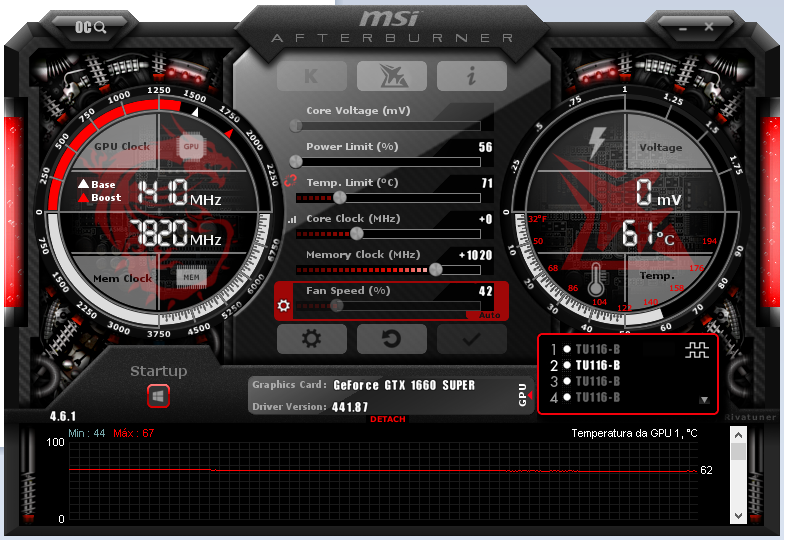Click the Fan Speed value 42
Viewport: 785px width, 540px height.
tap(485, 291)
